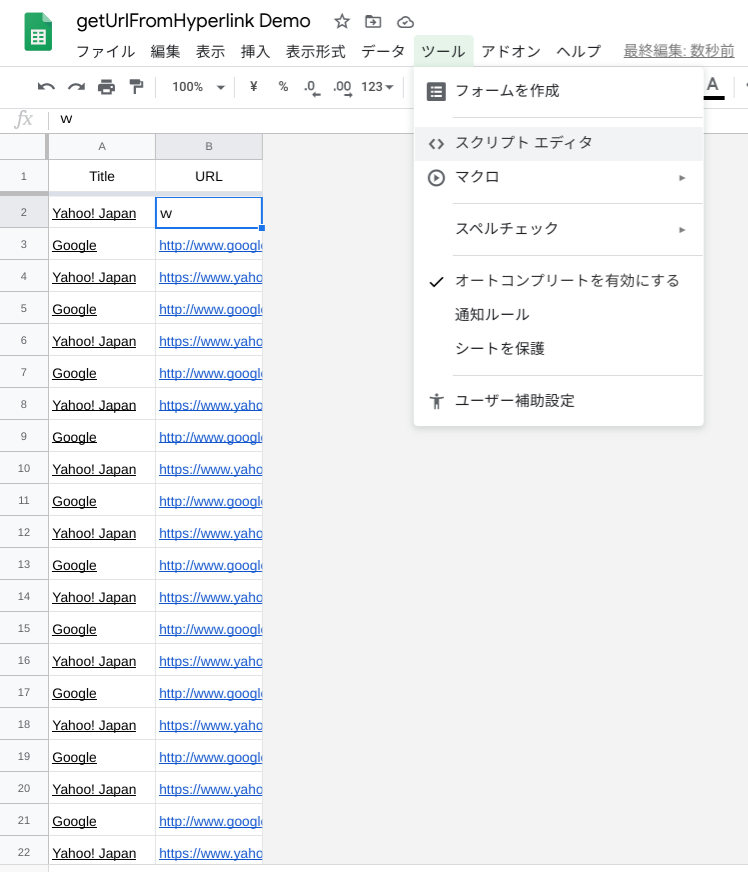Select the Title header cell
The image size is (748, 872).
point(102,176)
